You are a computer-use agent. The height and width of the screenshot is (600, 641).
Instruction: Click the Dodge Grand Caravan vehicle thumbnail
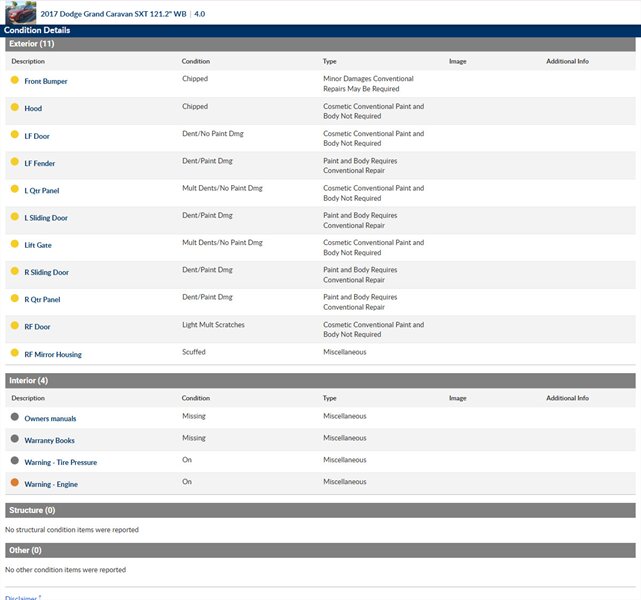pos(21,14)
